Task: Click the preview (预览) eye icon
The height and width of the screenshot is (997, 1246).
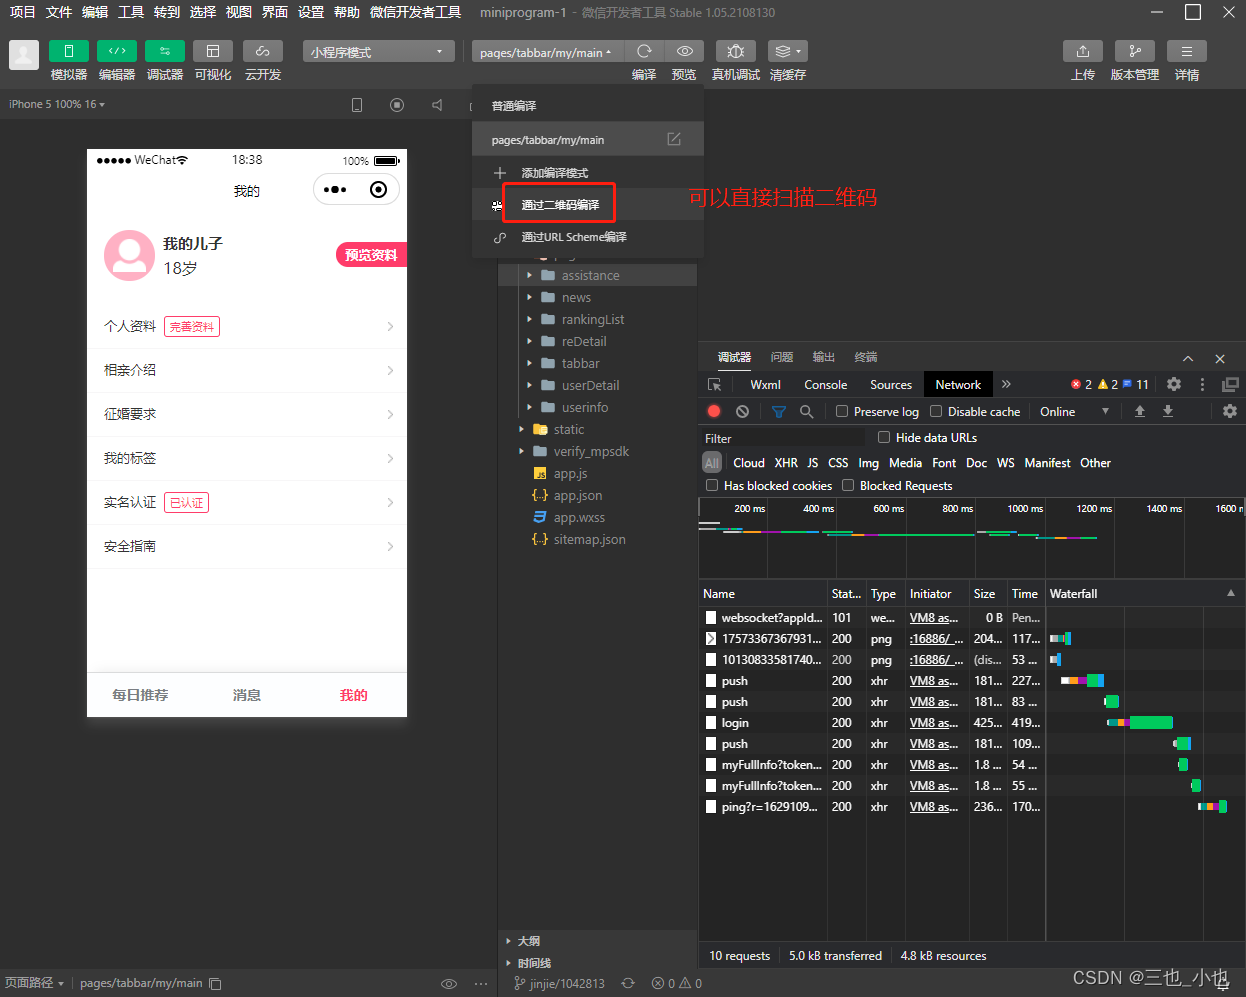Action: point(684,51)
